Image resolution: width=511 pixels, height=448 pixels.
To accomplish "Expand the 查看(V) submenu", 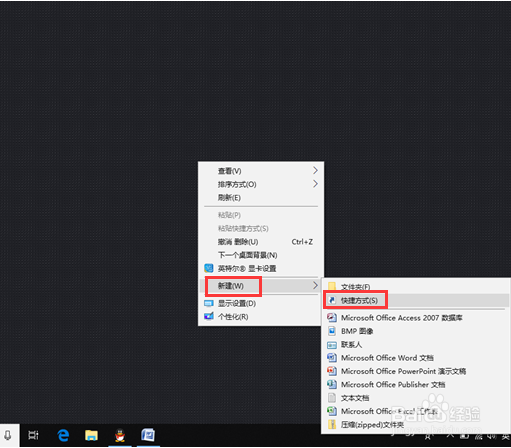I will coord(261,171).
